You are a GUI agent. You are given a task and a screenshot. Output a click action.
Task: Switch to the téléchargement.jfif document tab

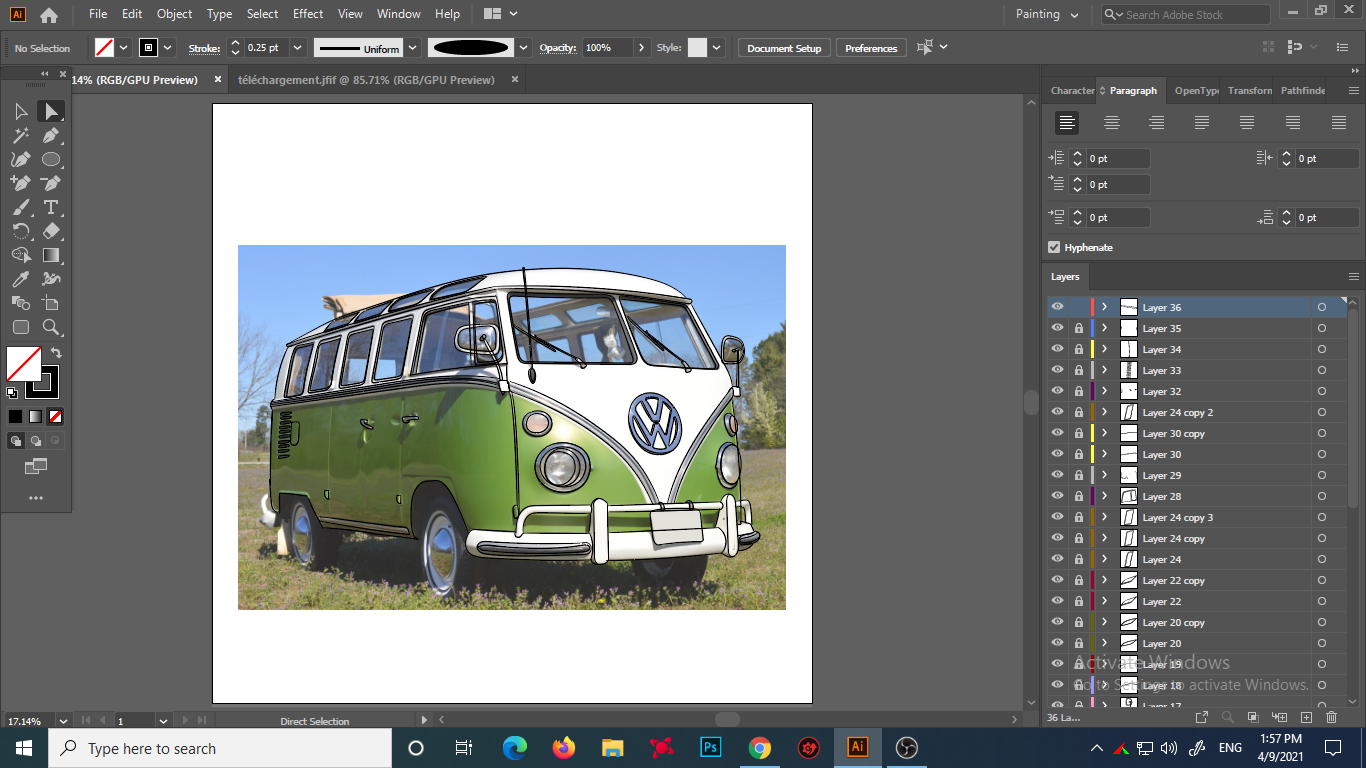366,80
